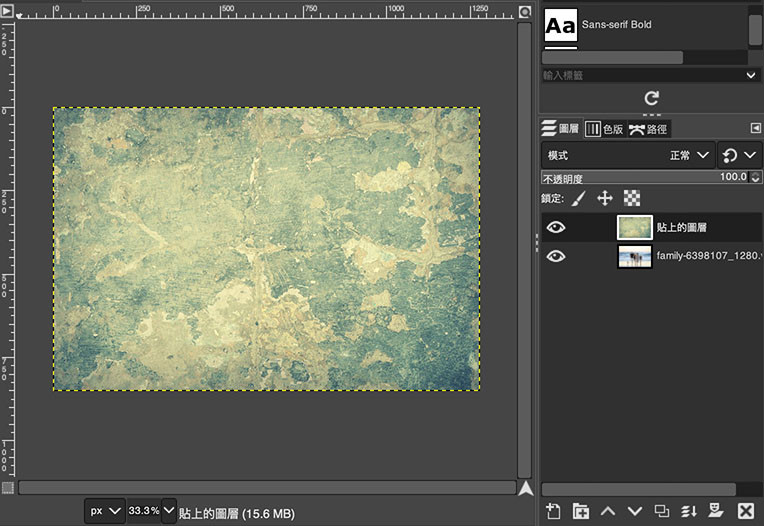
Task: Create a new layer group
Action: (580, 511)
